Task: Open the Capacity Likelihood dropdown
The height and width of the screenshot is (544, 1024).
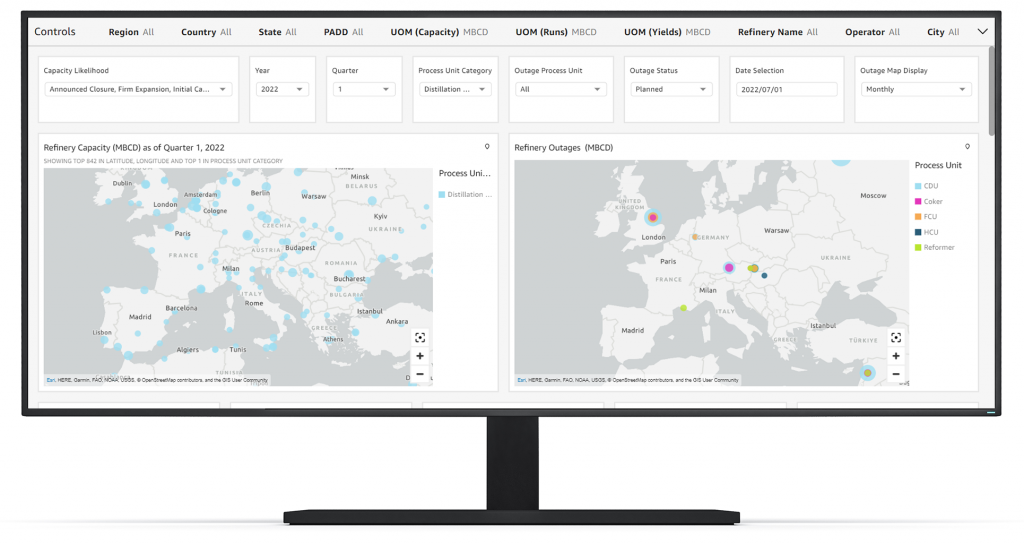Action: coord(137,89)
